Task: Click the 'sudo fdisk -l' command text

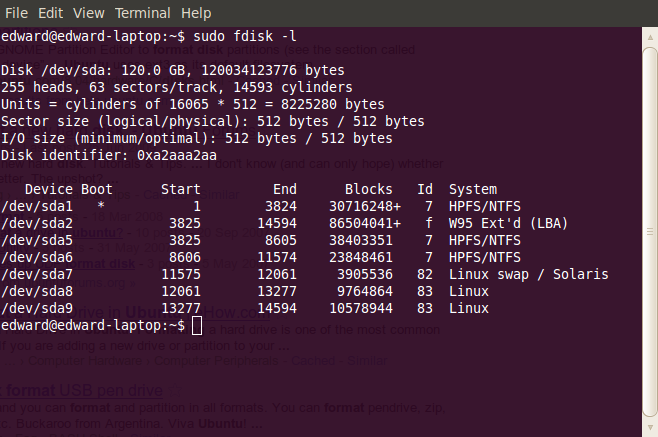Action: (245, 37)
